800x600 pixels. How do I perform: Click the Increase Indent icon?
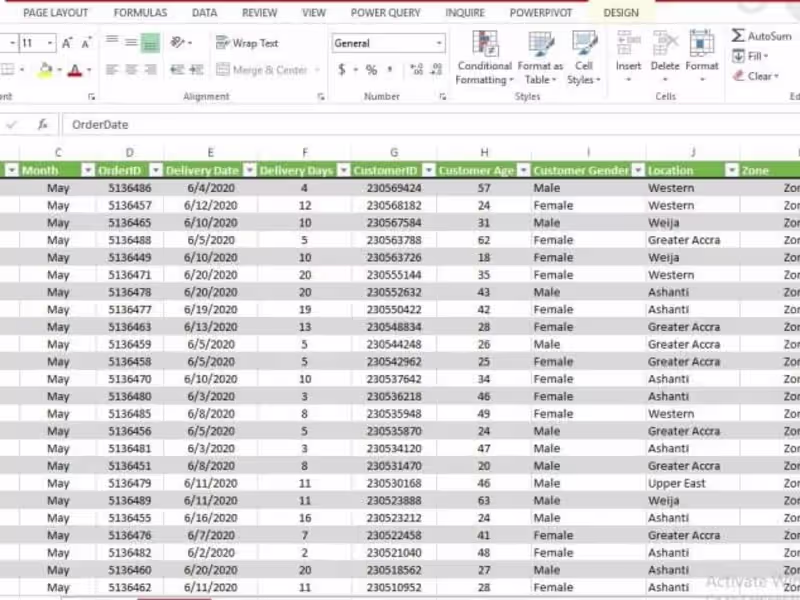196,69
